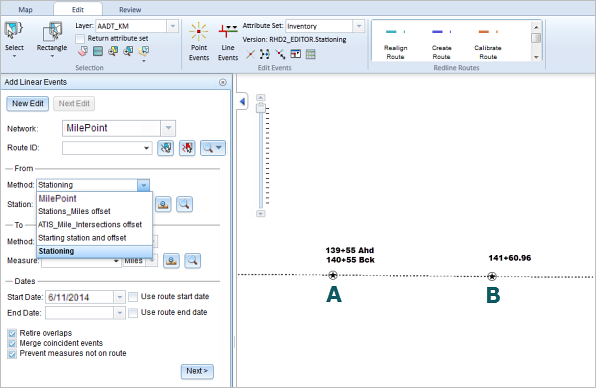Switch to the Map tab

25,10
